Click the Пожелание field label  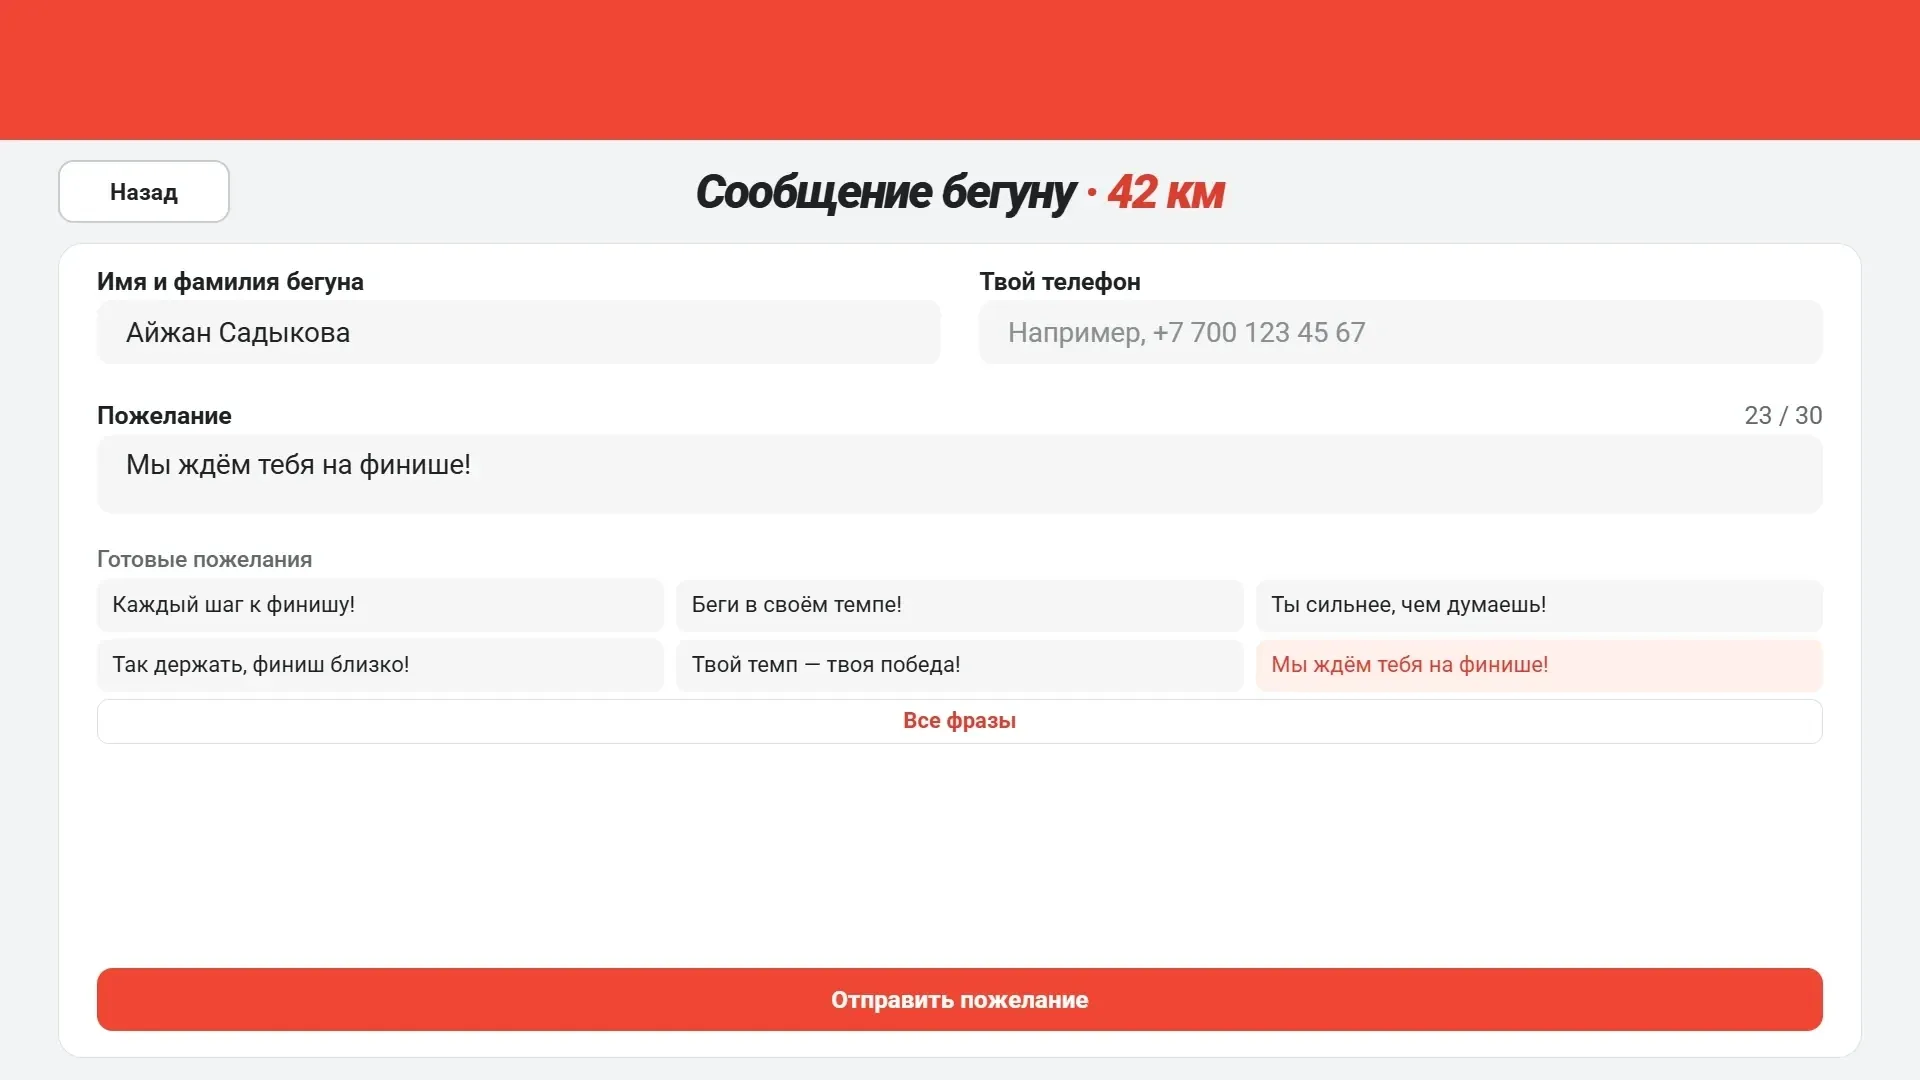click(x=164, y=415)
